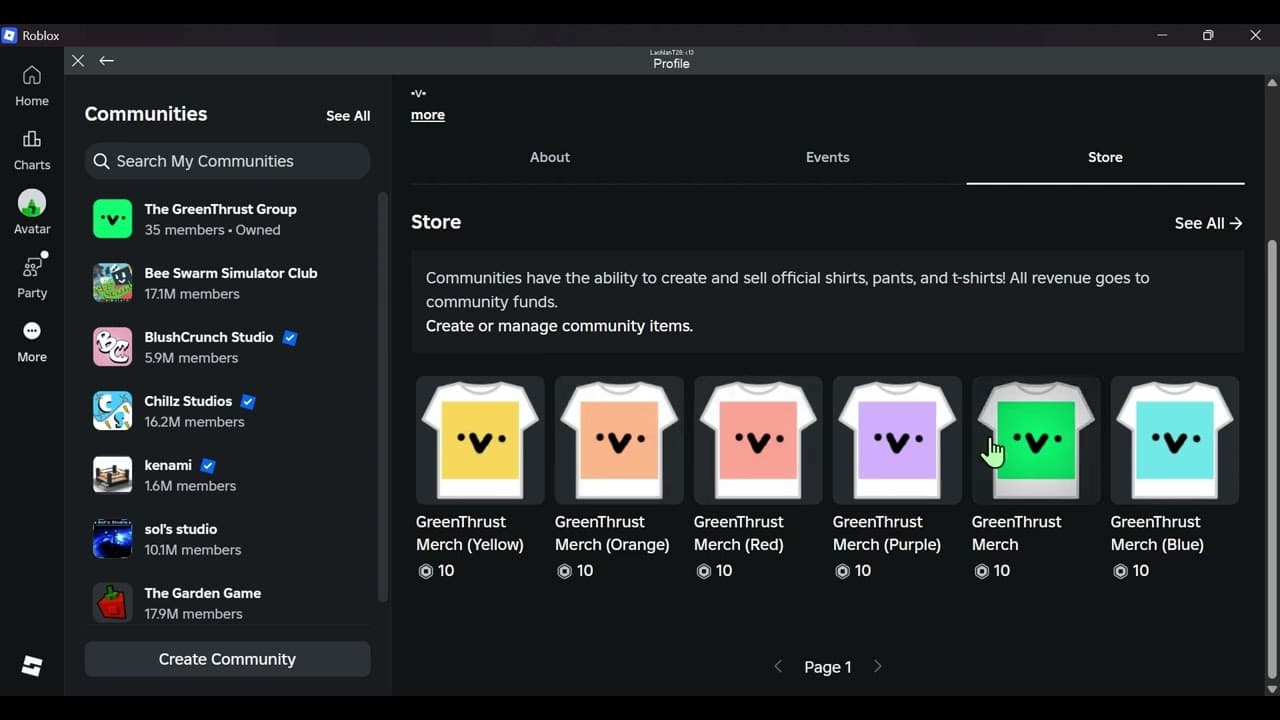Click See All in Communities panel

point(348,116)
